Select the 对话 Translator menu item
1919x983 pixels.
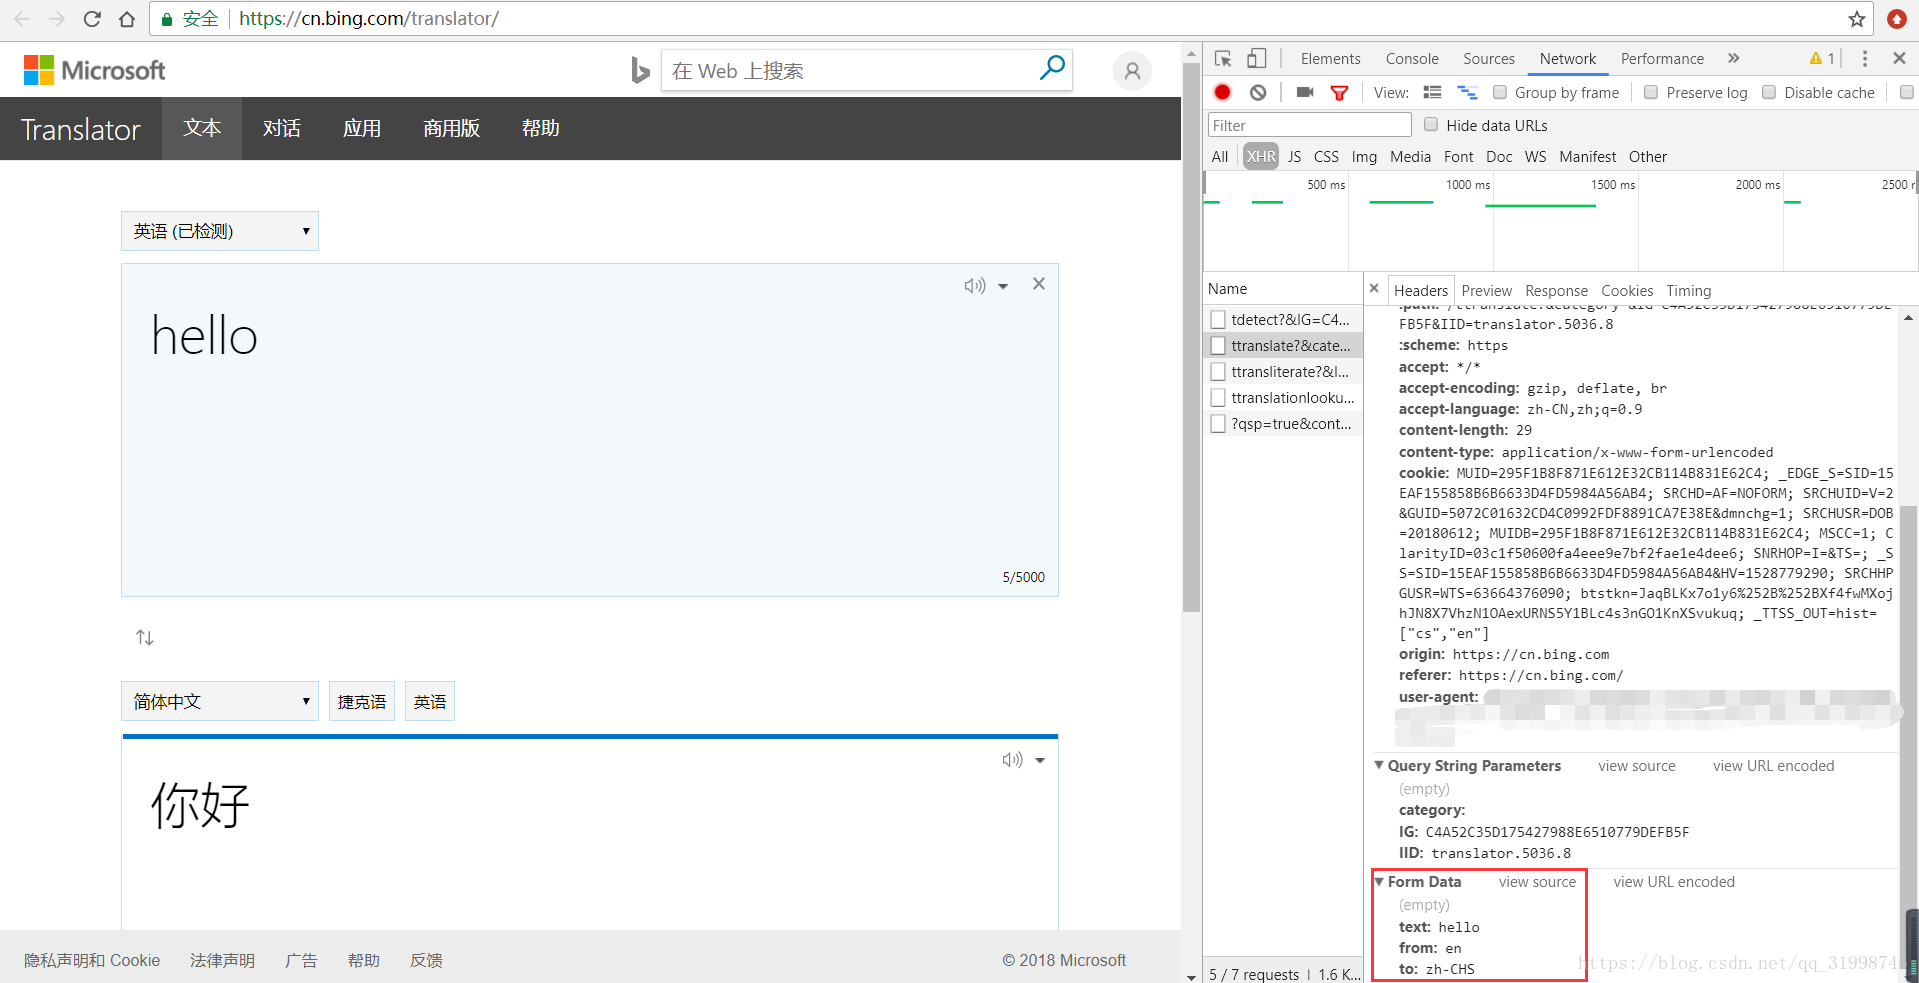click(282, 128)
